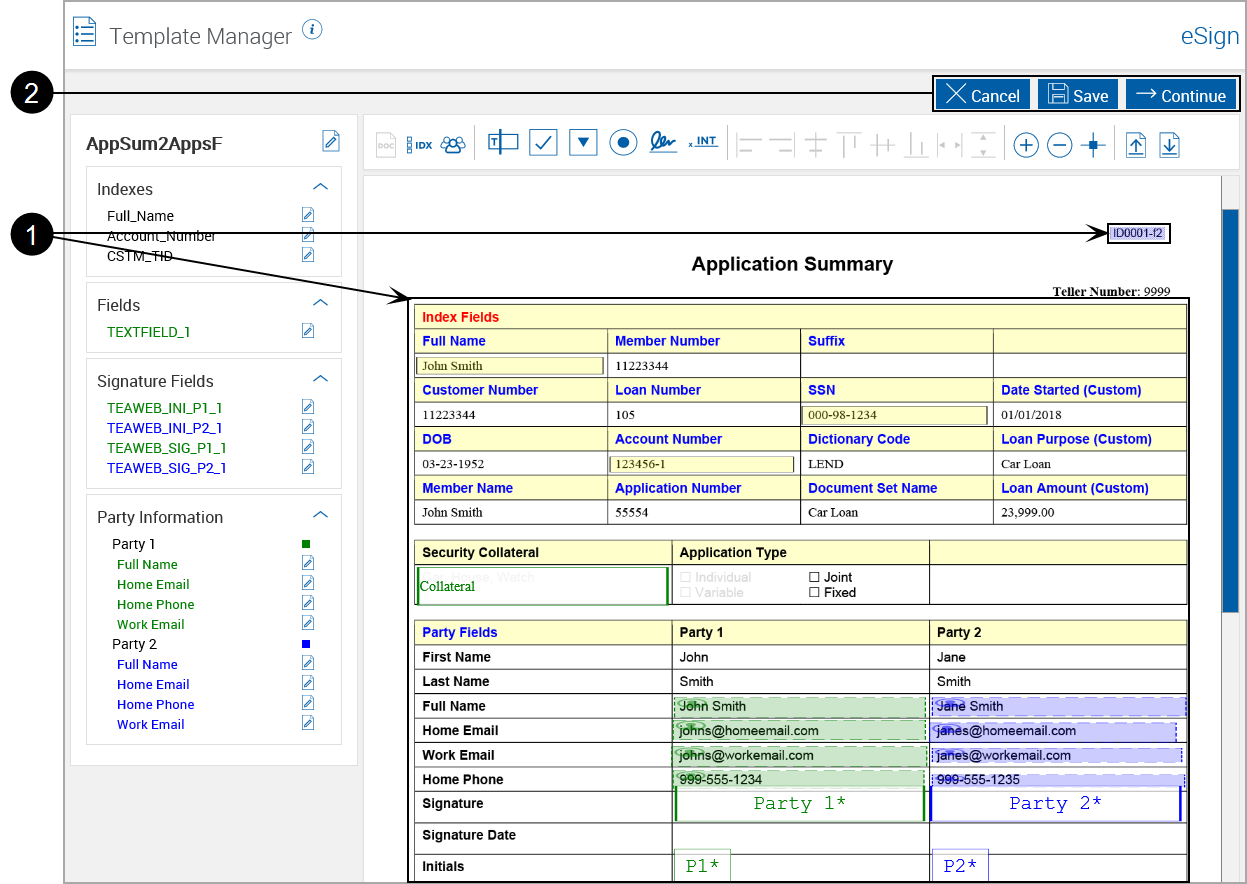This screenshot has width=1247, height=884.
Task: Click edit icon for TEAWEB_INI_P1_1
Action: coord(308,407)
